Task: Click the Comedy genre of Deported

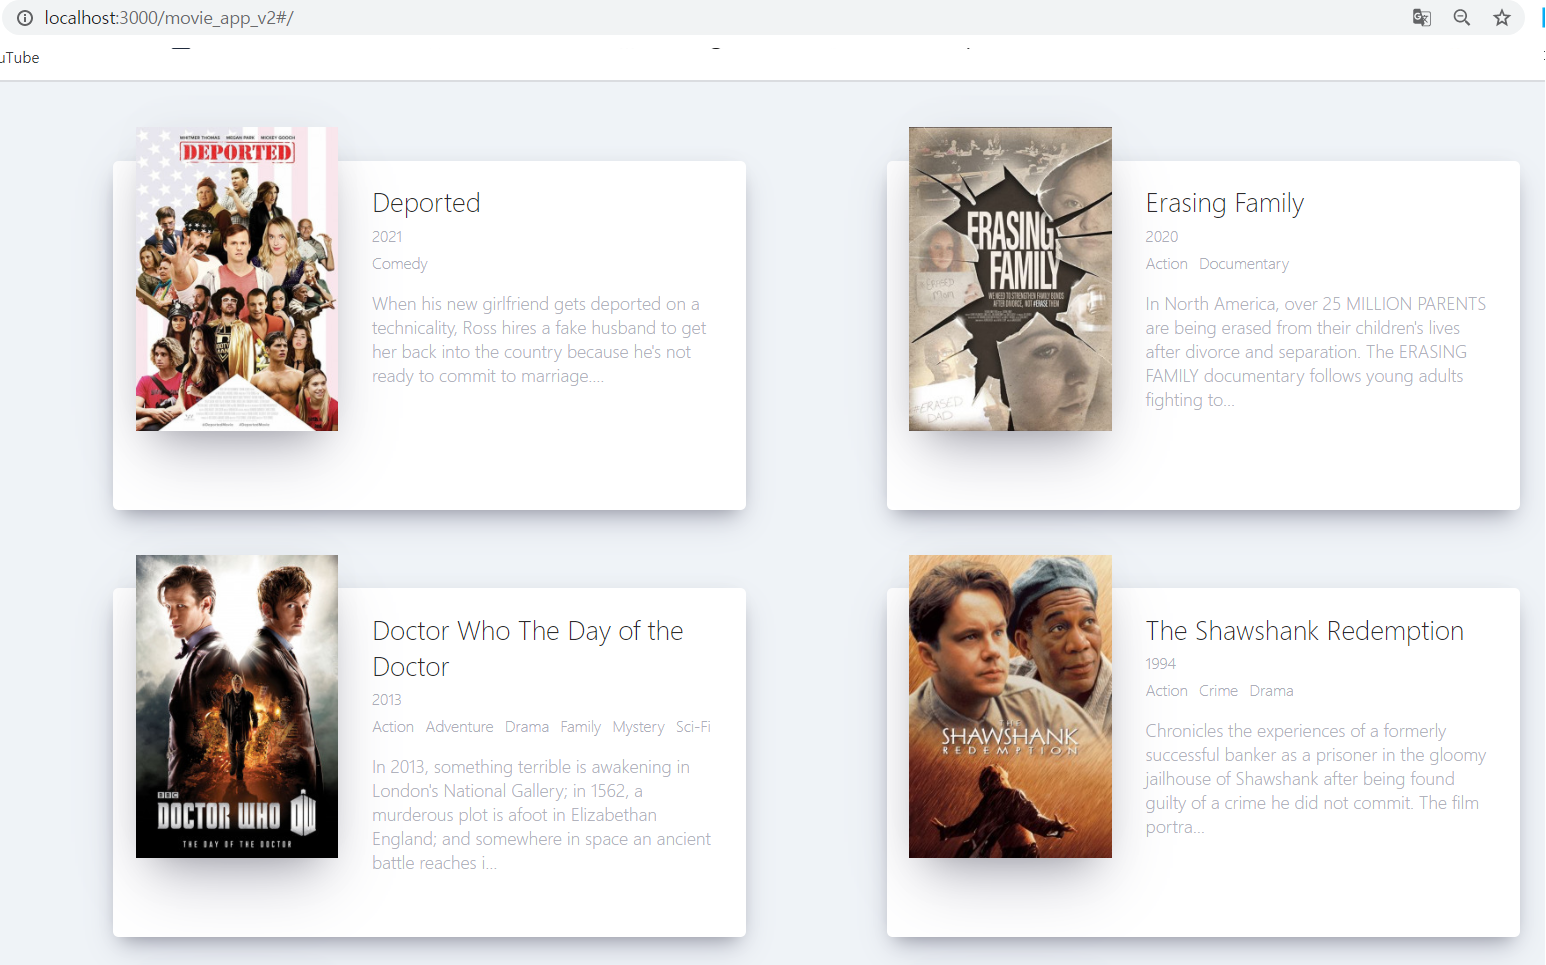Action: coord(400,264)
